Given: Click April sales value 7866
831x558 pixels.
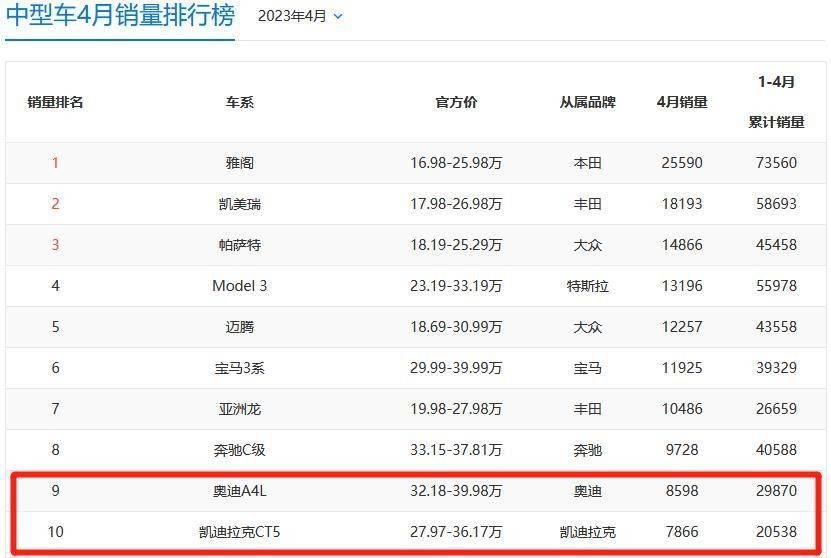Looking at the screenshot, I should click(x=682, y=532).
